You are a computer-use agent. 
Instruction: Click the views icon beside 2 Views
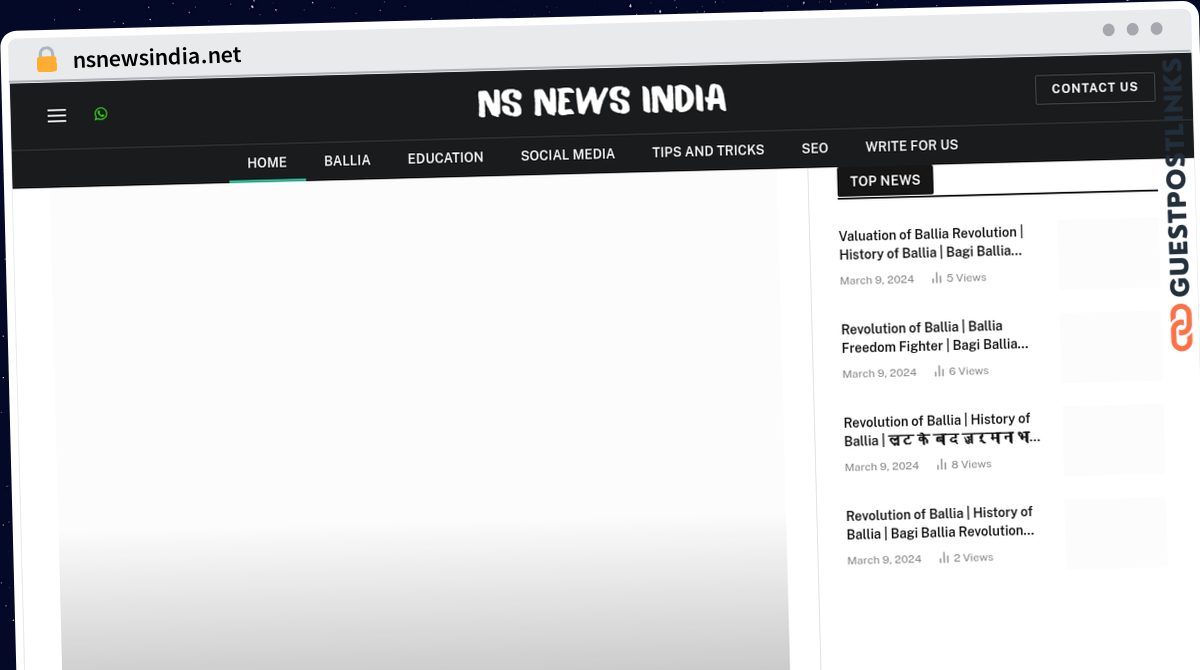point(944,558)
